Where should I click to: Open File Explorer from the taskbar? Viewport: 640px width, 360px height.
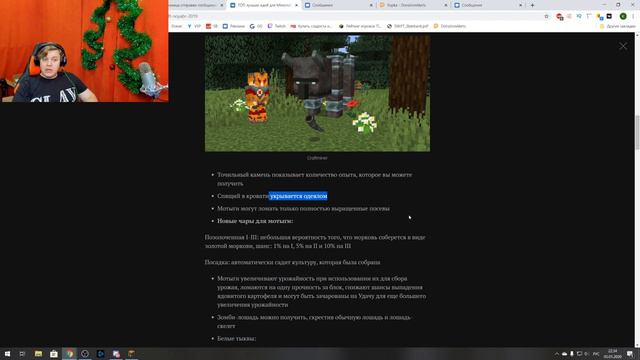pos(38,354)
